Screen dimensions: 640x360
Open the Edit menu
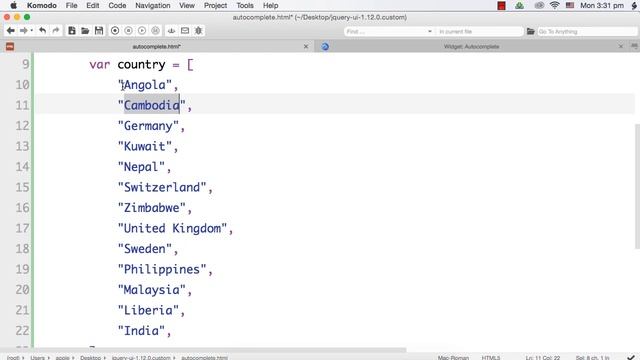[x=93, y=5]
